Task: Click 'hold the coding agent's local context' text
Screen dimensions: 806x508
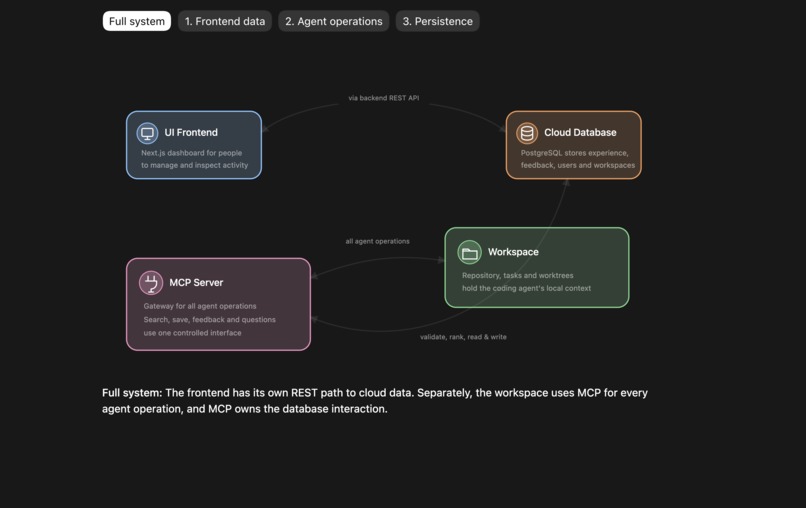Action: point(526,288)
